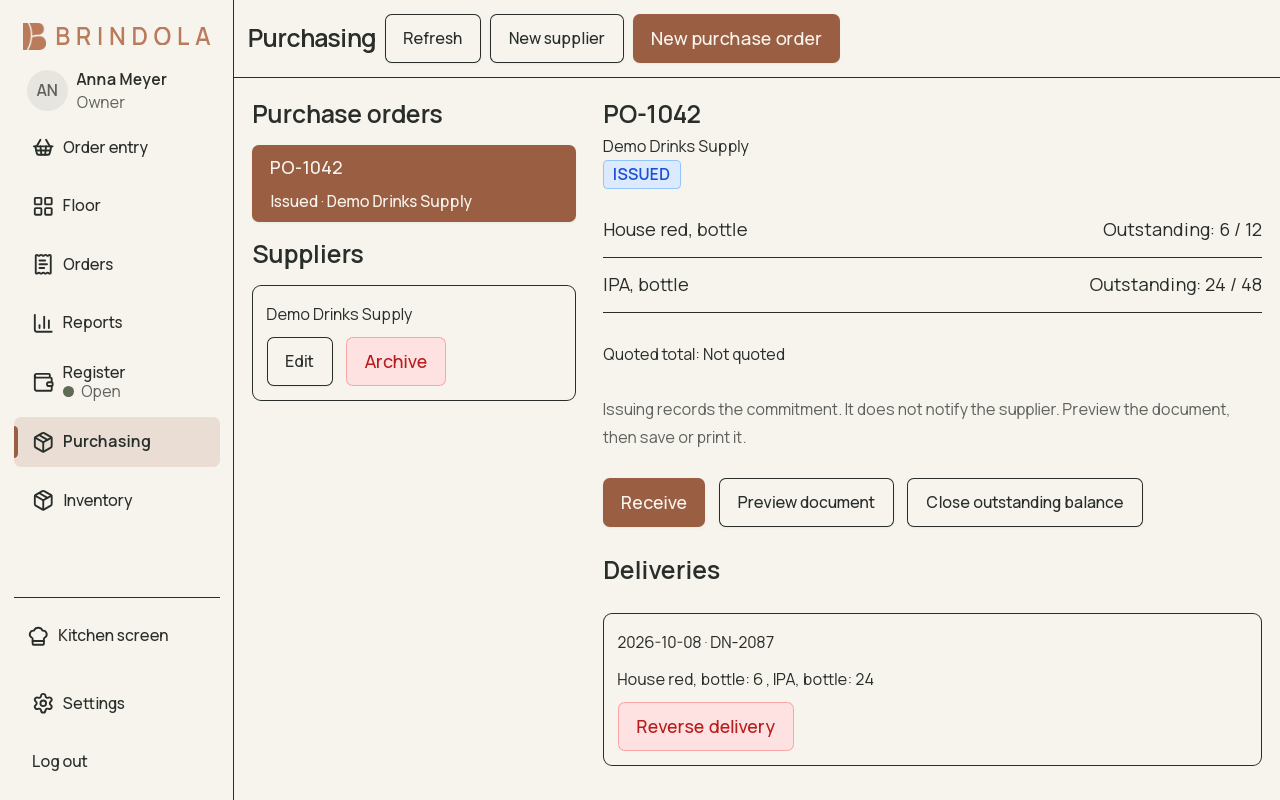1280x800 pixels.
Task: Click the ISSUED status badge
Action: point(642,174)
